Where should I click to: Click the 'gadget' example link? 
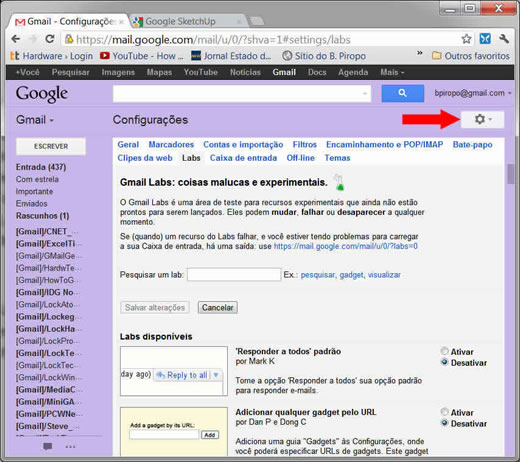pyautogui.click(x=351, y=275)
